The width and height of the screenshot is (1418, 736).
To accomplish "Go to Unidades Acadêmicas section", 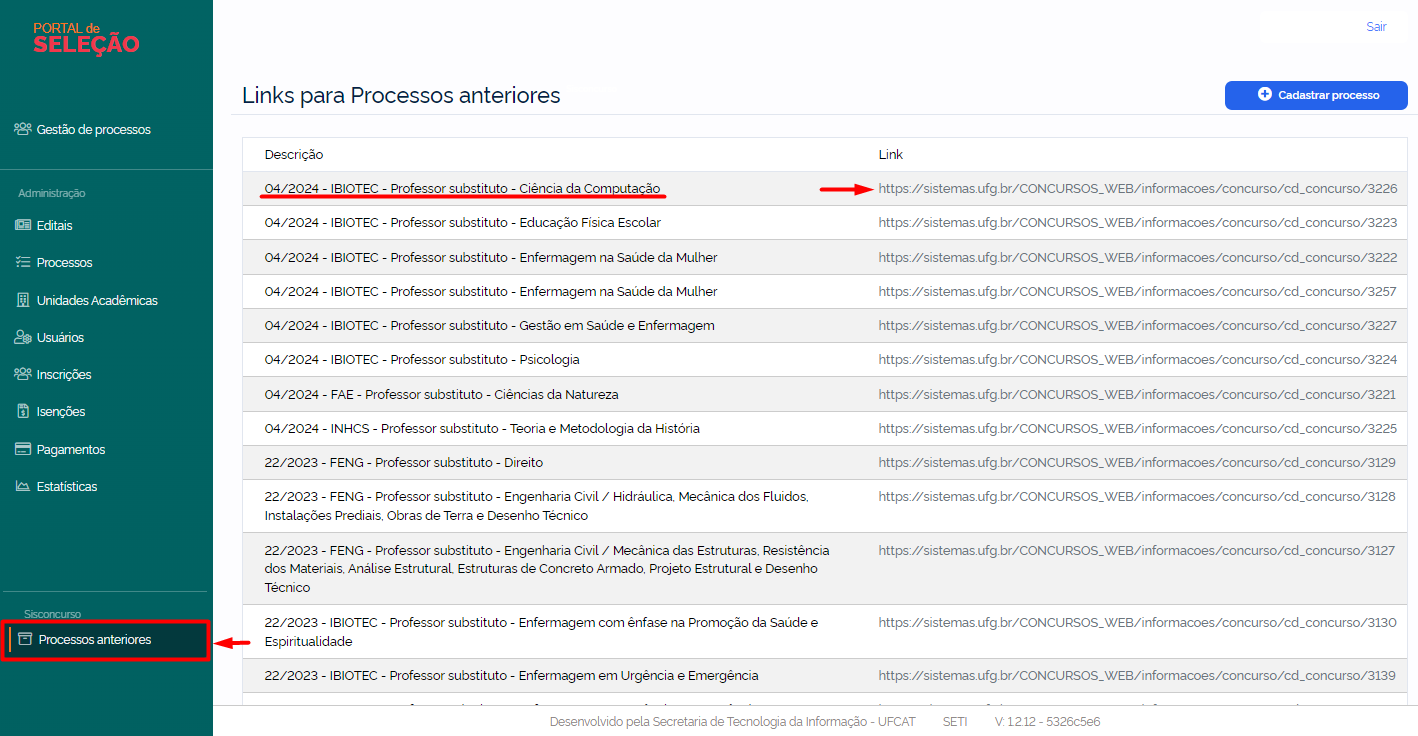I will point(97,300).
